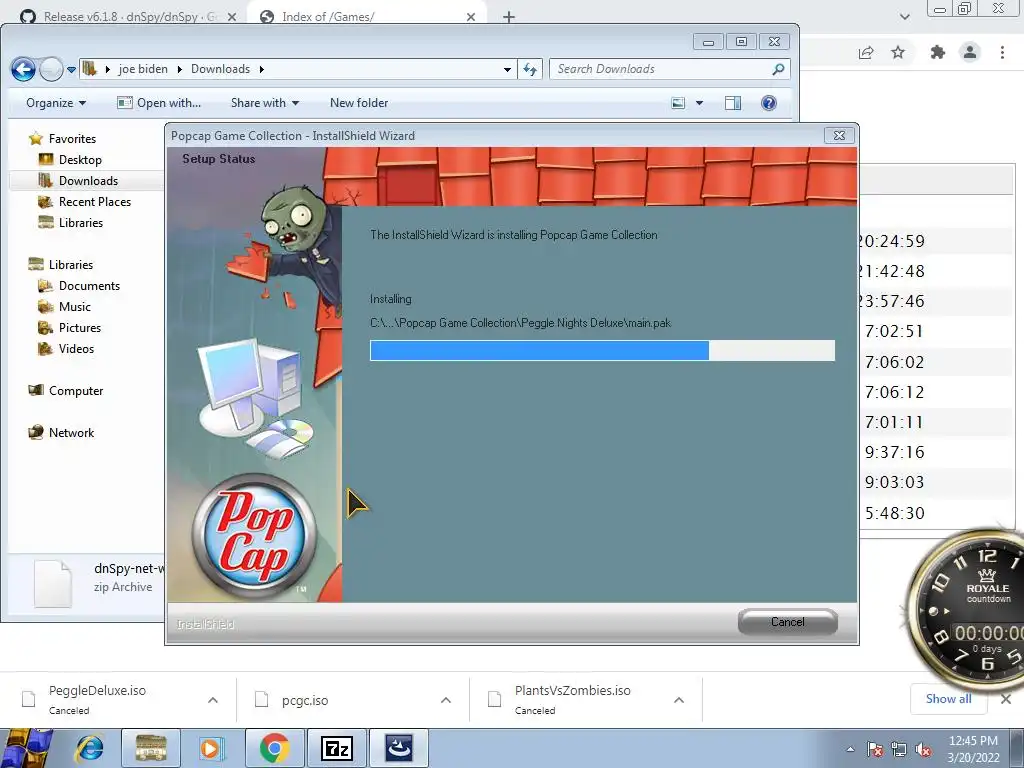Toggle the preview pane
This screenshot has width=1024, height=768.
tap(733, 103)
